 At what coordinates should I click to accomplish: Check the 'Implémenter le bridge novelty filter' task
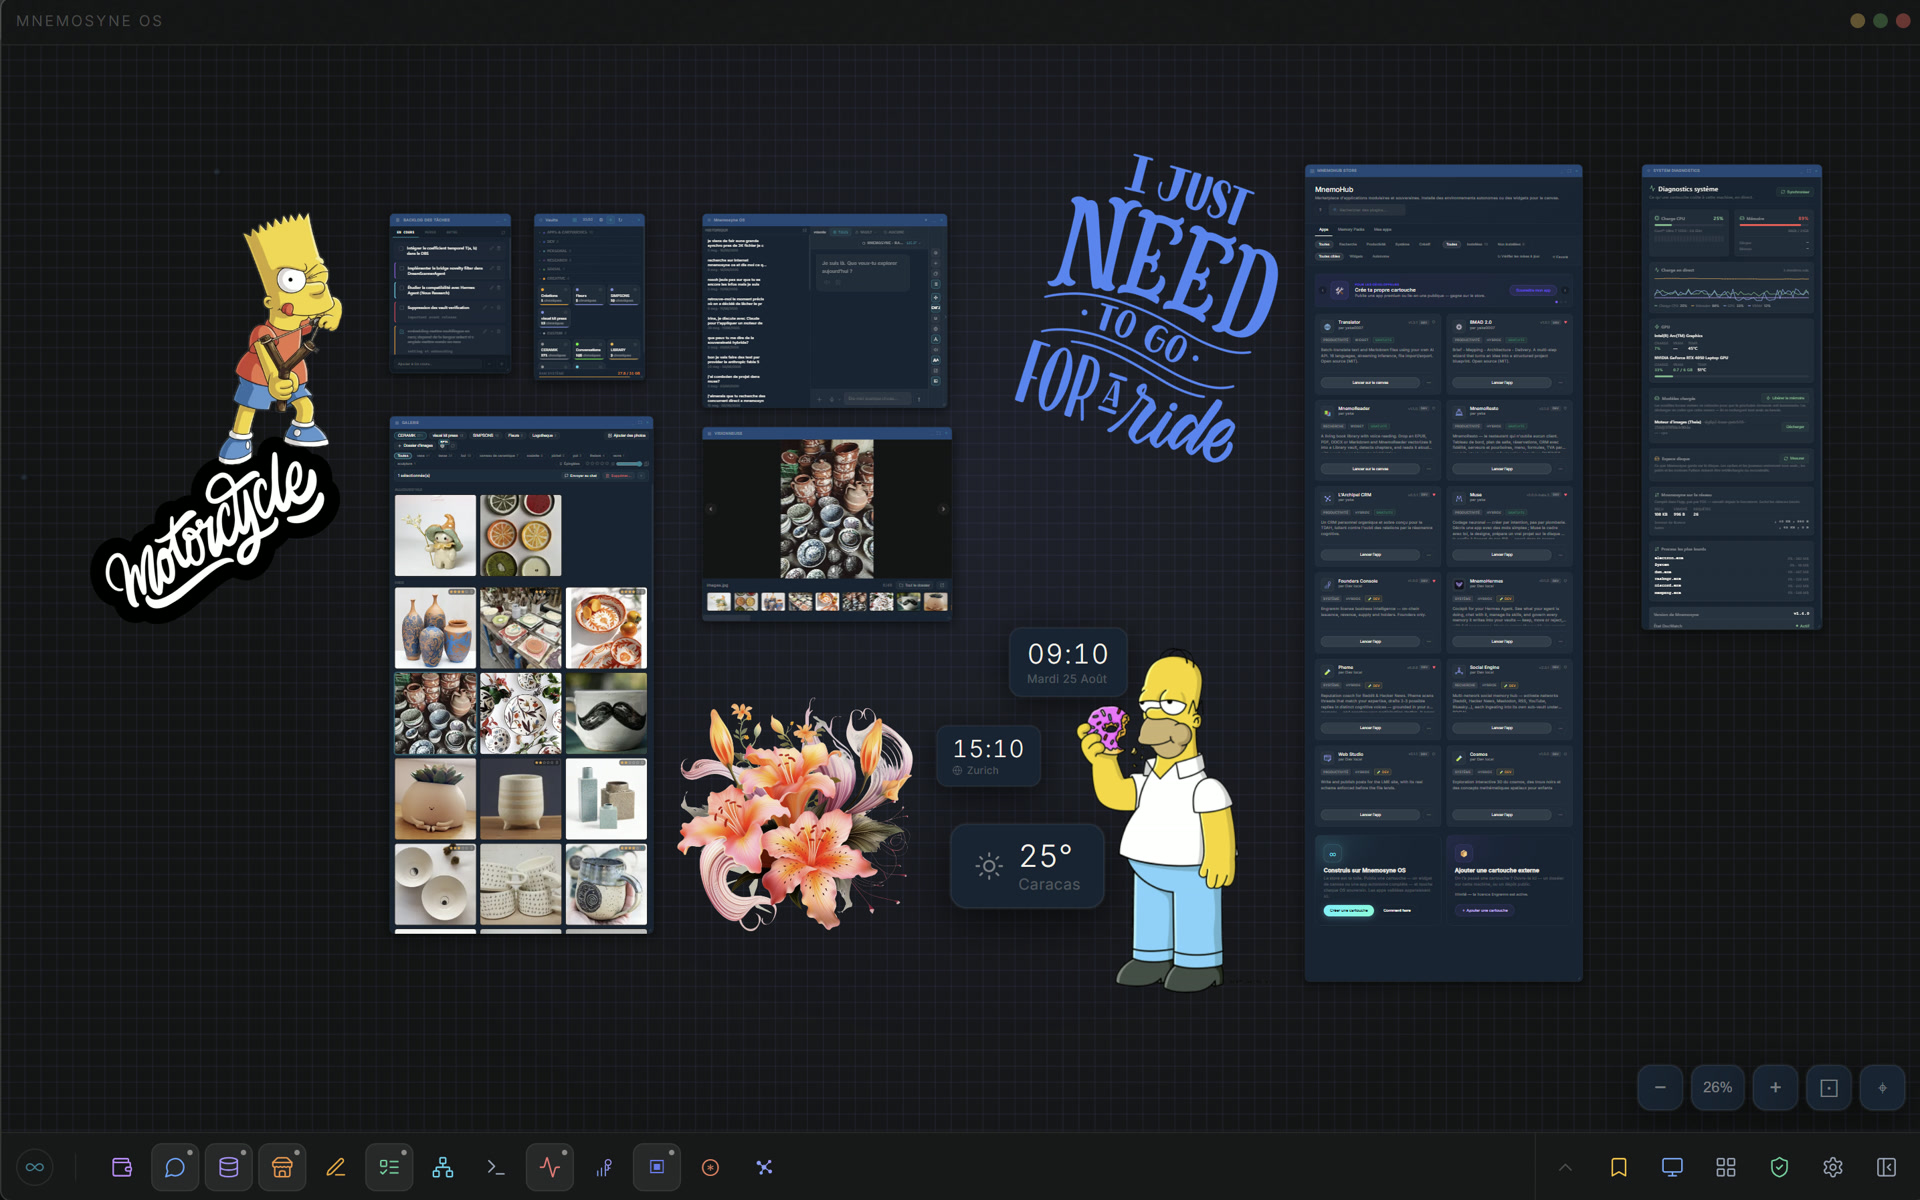(x=402, y=268)
